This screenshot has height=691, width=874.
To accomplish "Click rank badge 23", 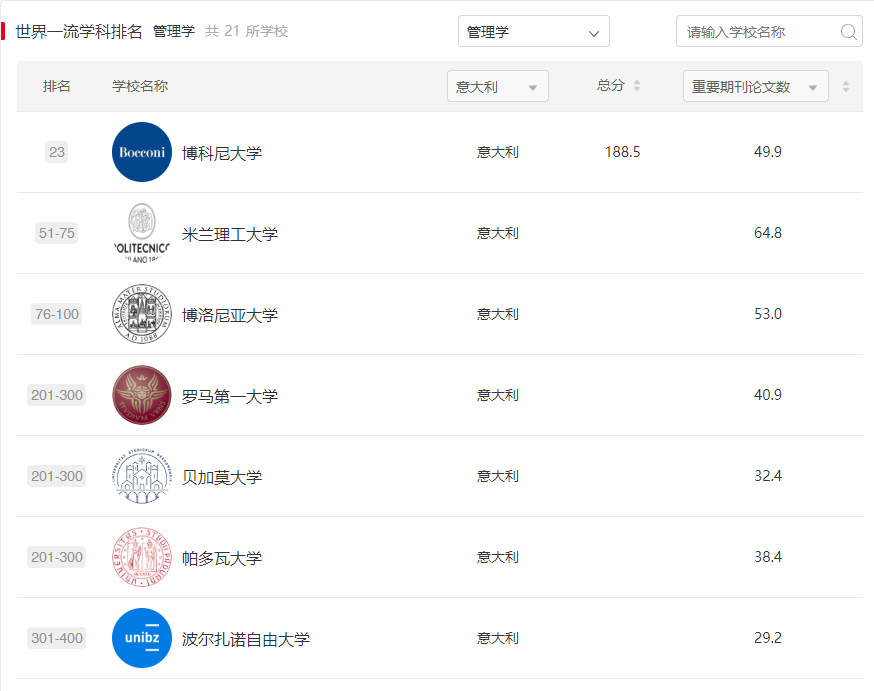I will coord(56,152).
